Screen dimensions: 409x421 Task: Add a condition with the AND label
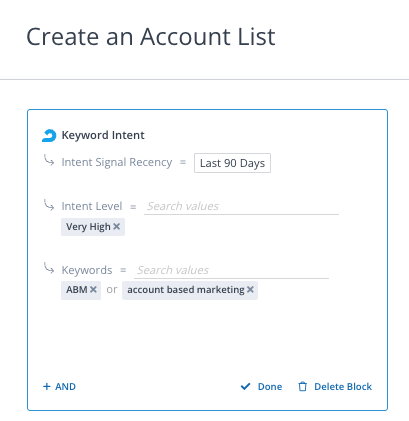coord(65,387)
